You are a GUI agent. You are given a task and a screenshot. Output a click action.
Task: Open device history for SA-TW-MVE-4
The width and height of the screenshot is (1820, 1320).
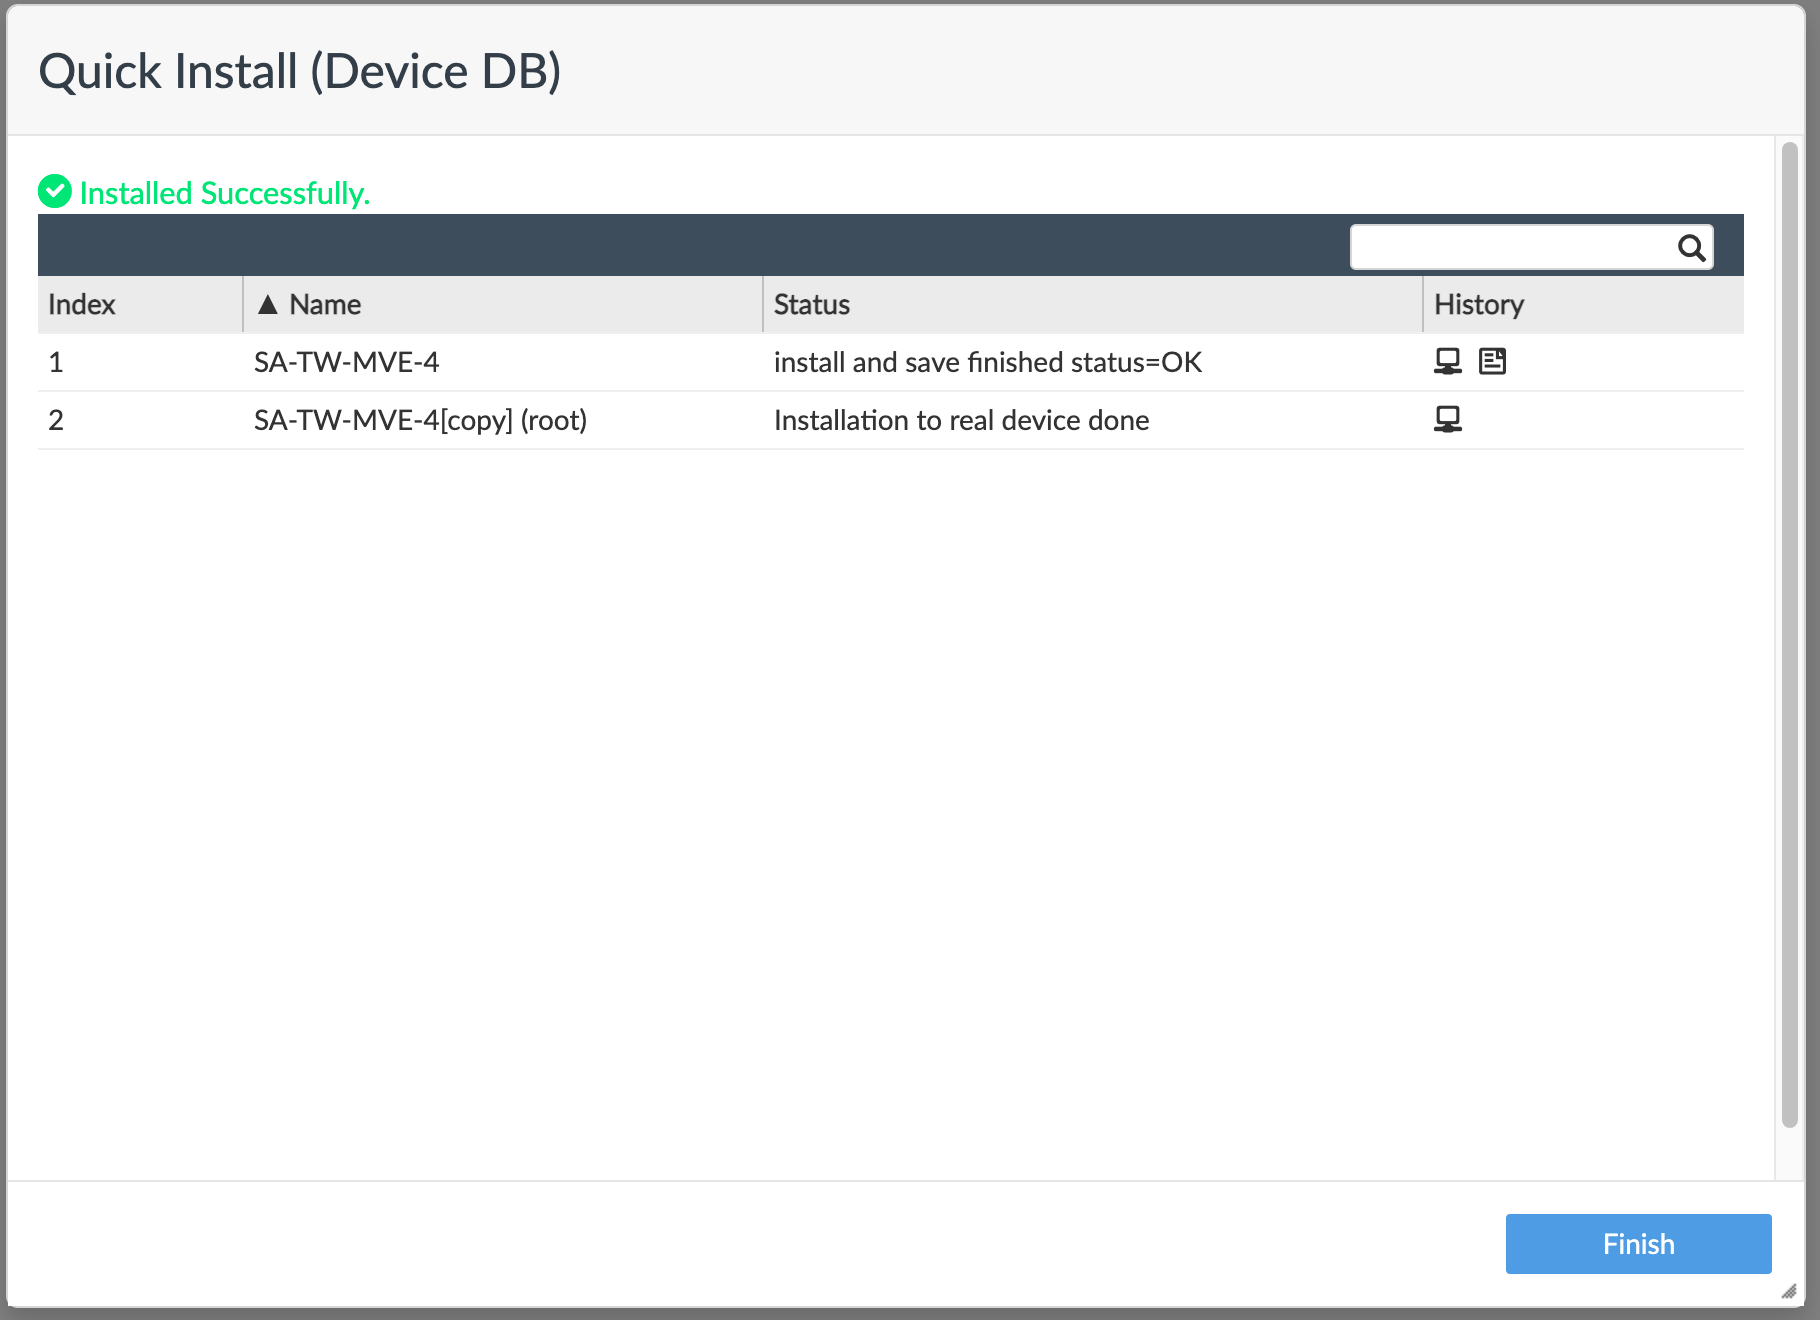point(1448,361)
